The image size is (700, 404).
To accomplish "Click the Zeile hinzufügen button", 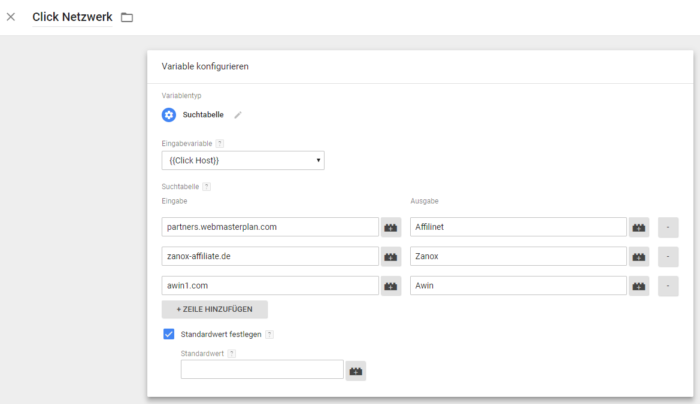I will click(x=214, y=310).
